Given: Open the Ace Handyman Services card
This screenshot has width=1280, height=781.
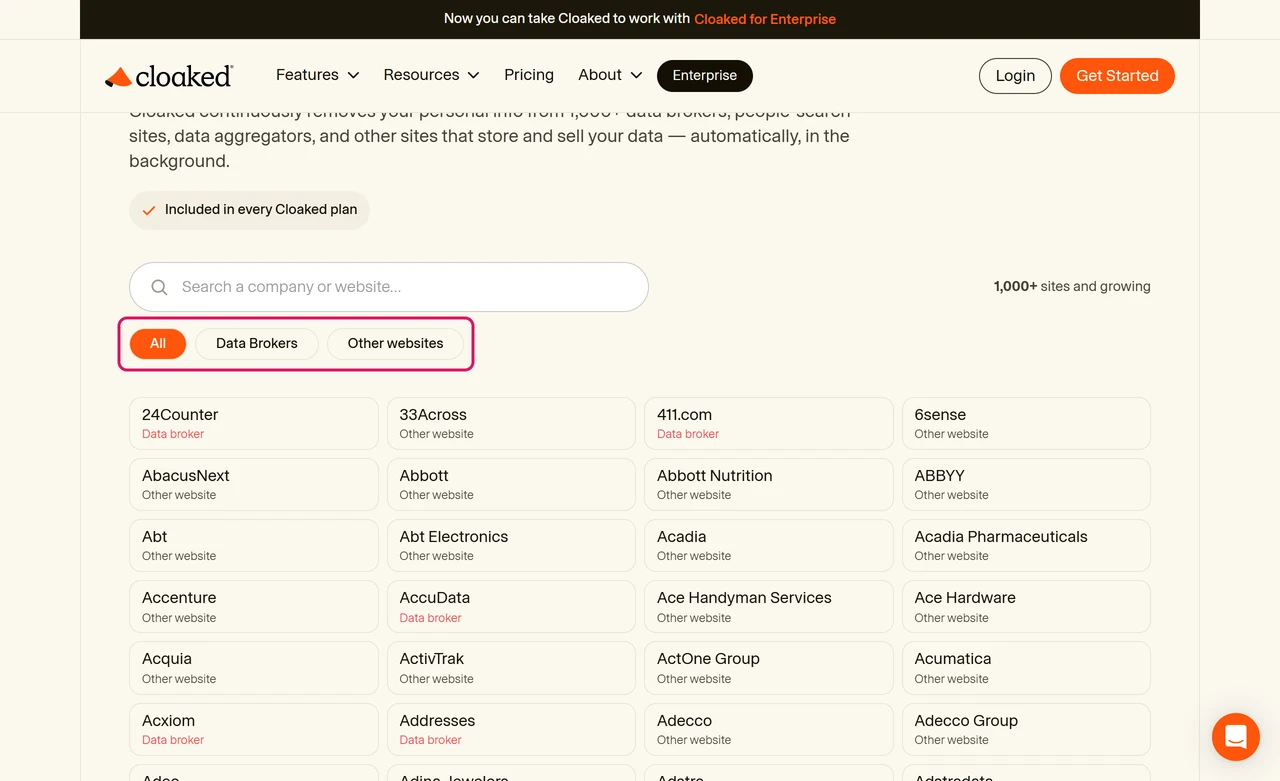Looking at the screenshot, I should click(769, 606).
